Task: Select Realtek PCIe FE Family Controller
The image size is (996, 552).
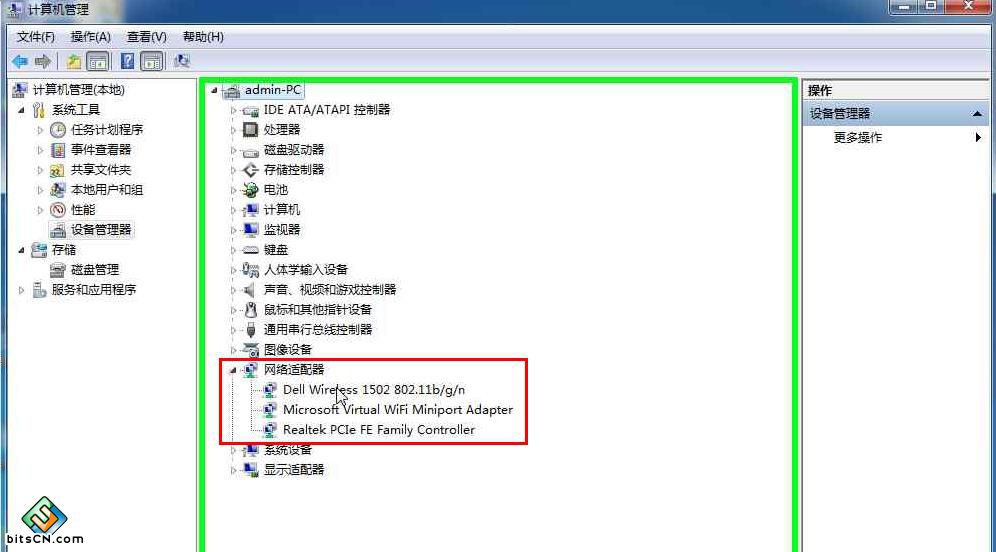Action: click(x=379, y=429)
